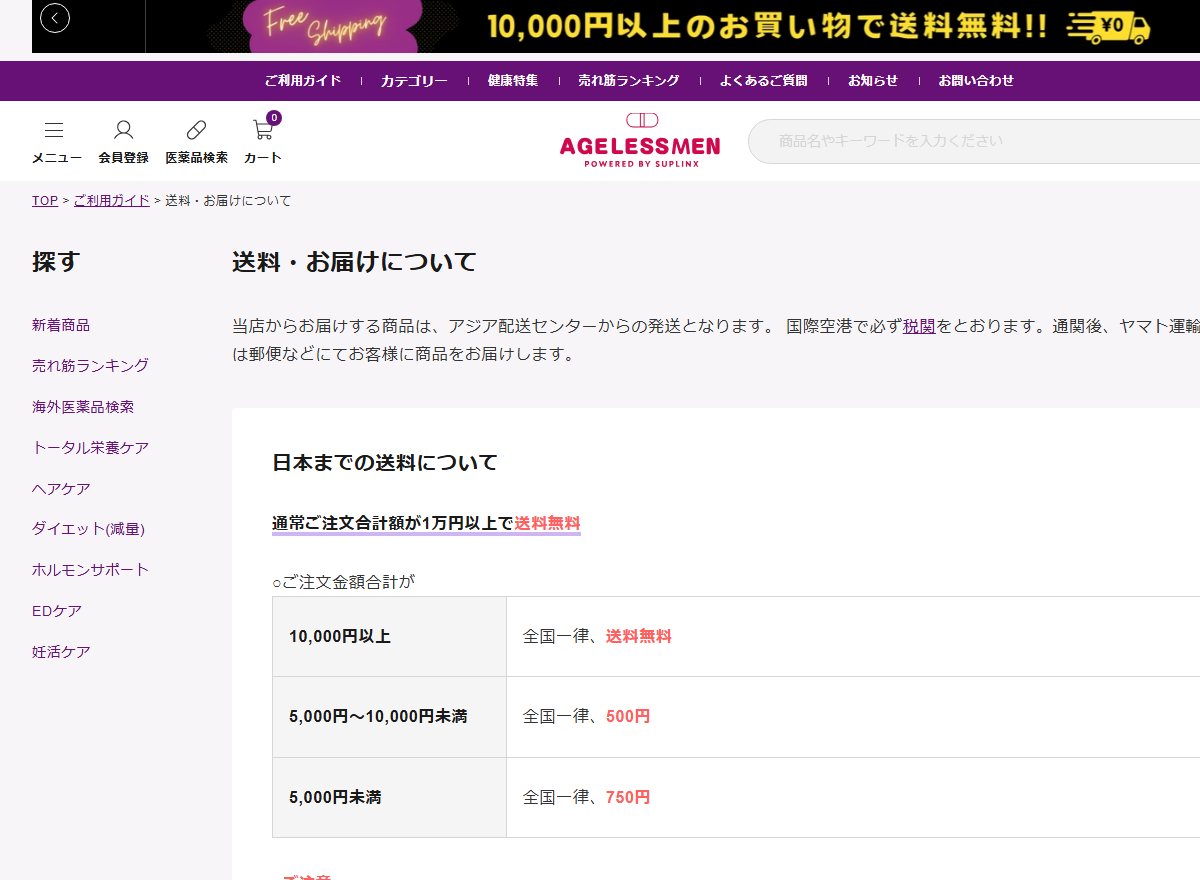This screenshot has width=1200, height=880.
Task: Open 新着商品 in the sidebar
Action: point(61,325)
